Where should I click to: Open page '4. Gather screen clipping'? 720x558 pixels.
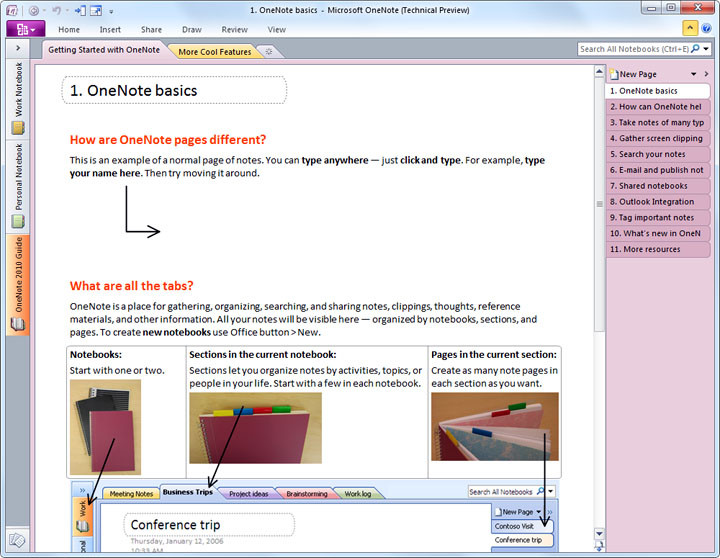click(x=658, y=138)
